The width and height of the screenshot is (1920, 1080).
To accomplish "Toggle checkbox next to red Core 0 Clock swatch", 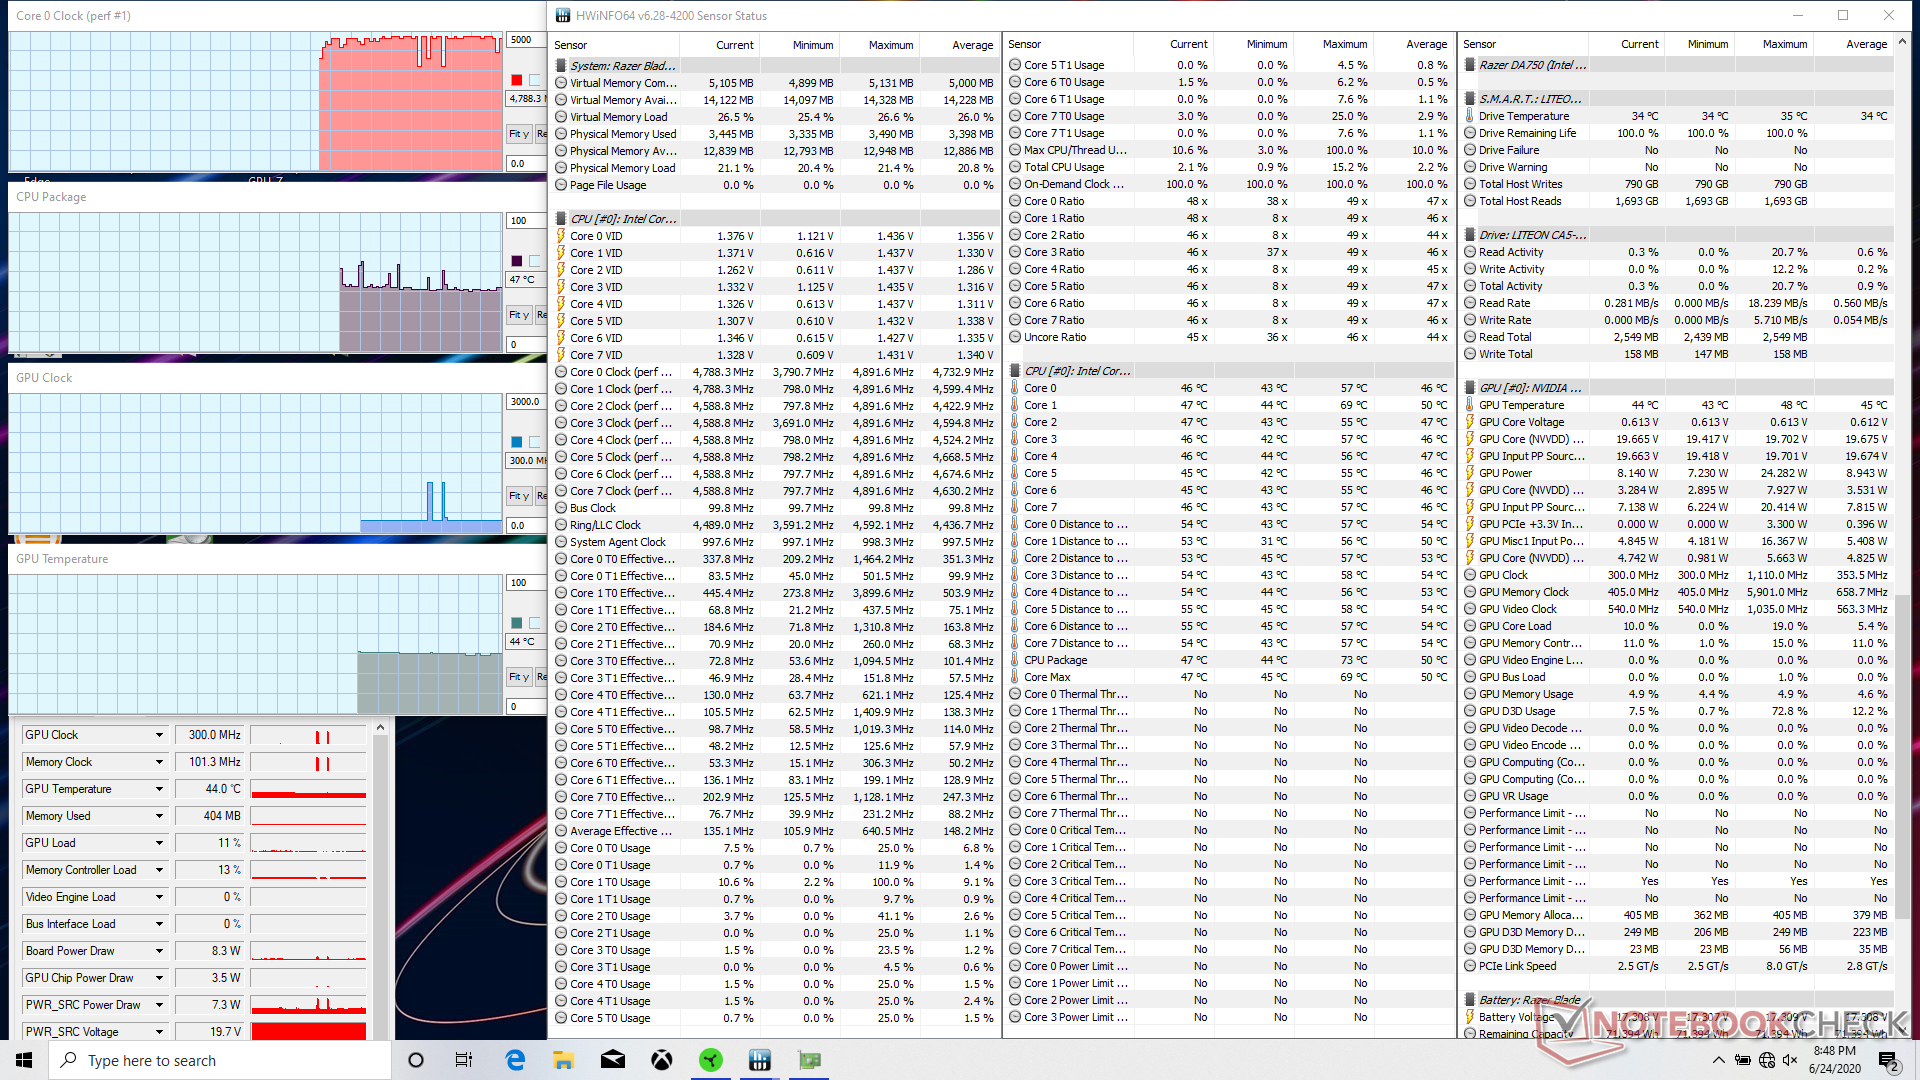I will 536,80.
